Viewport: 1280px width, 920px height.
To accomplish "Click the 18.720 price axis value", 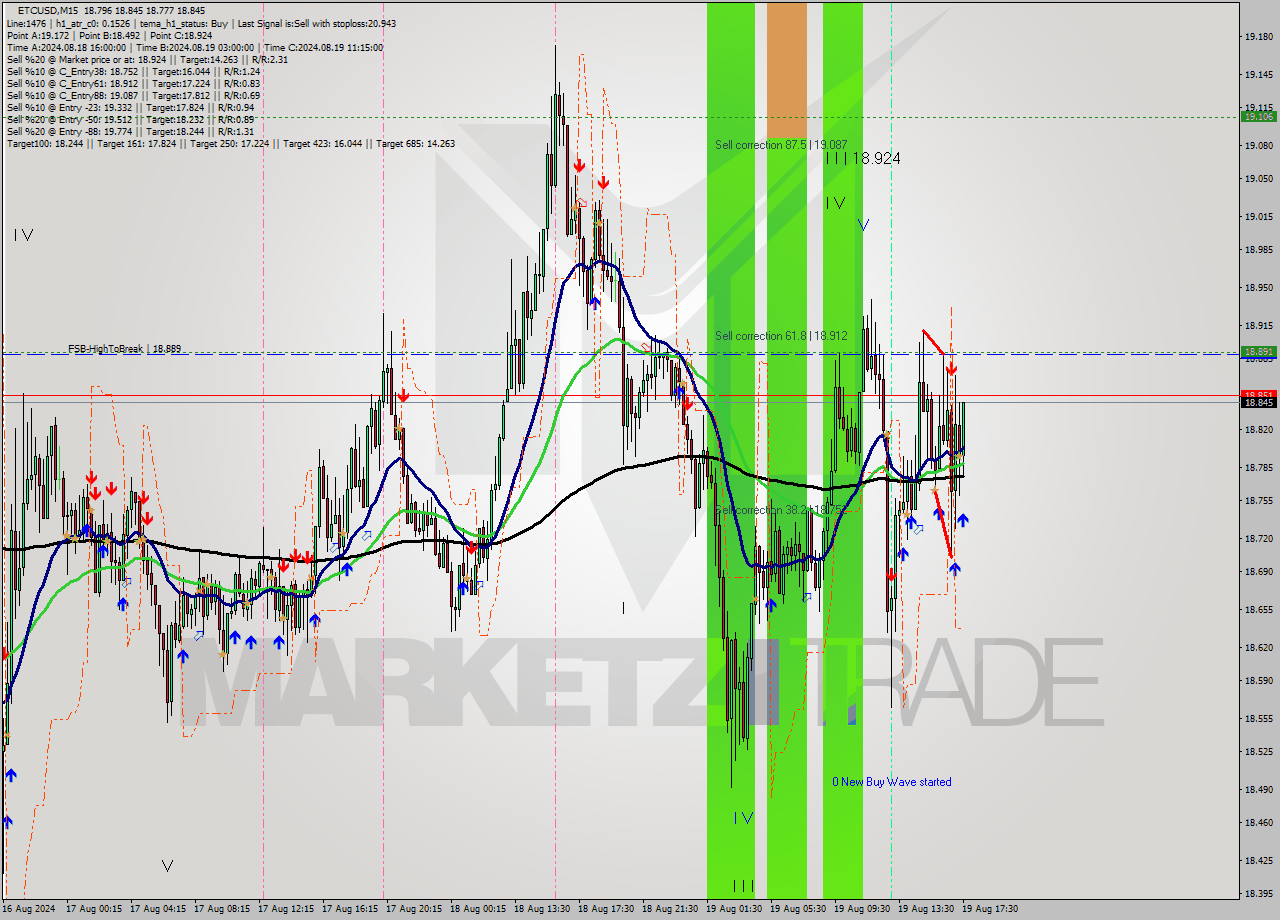I will 1257,538.
